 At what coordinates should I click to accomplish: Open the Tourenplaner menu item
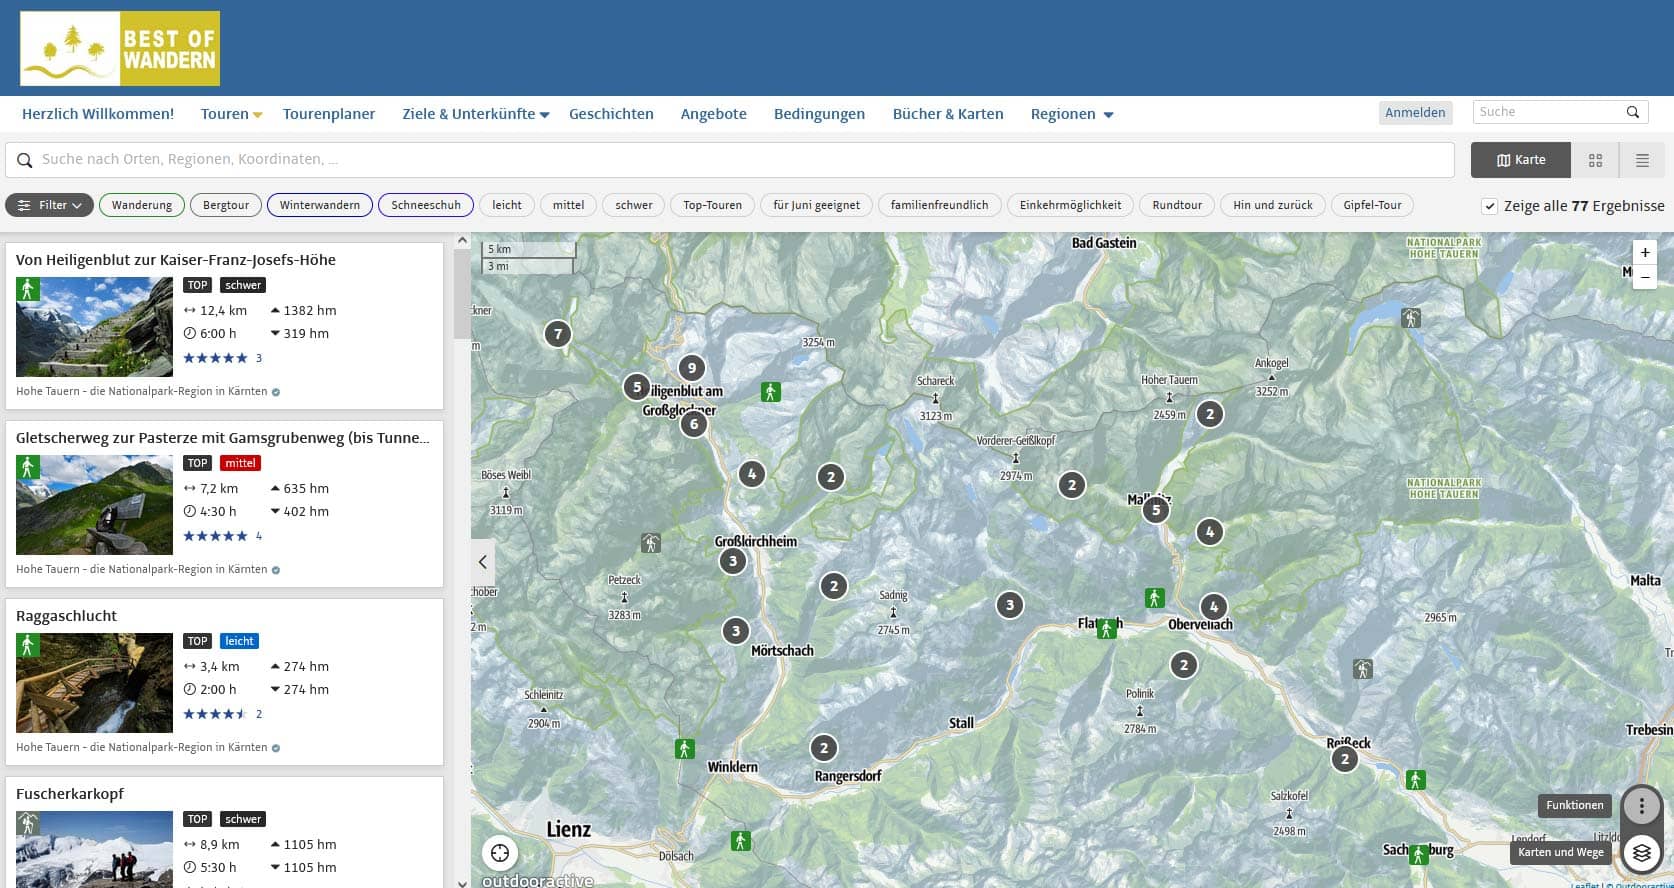[x=329, y=114]
